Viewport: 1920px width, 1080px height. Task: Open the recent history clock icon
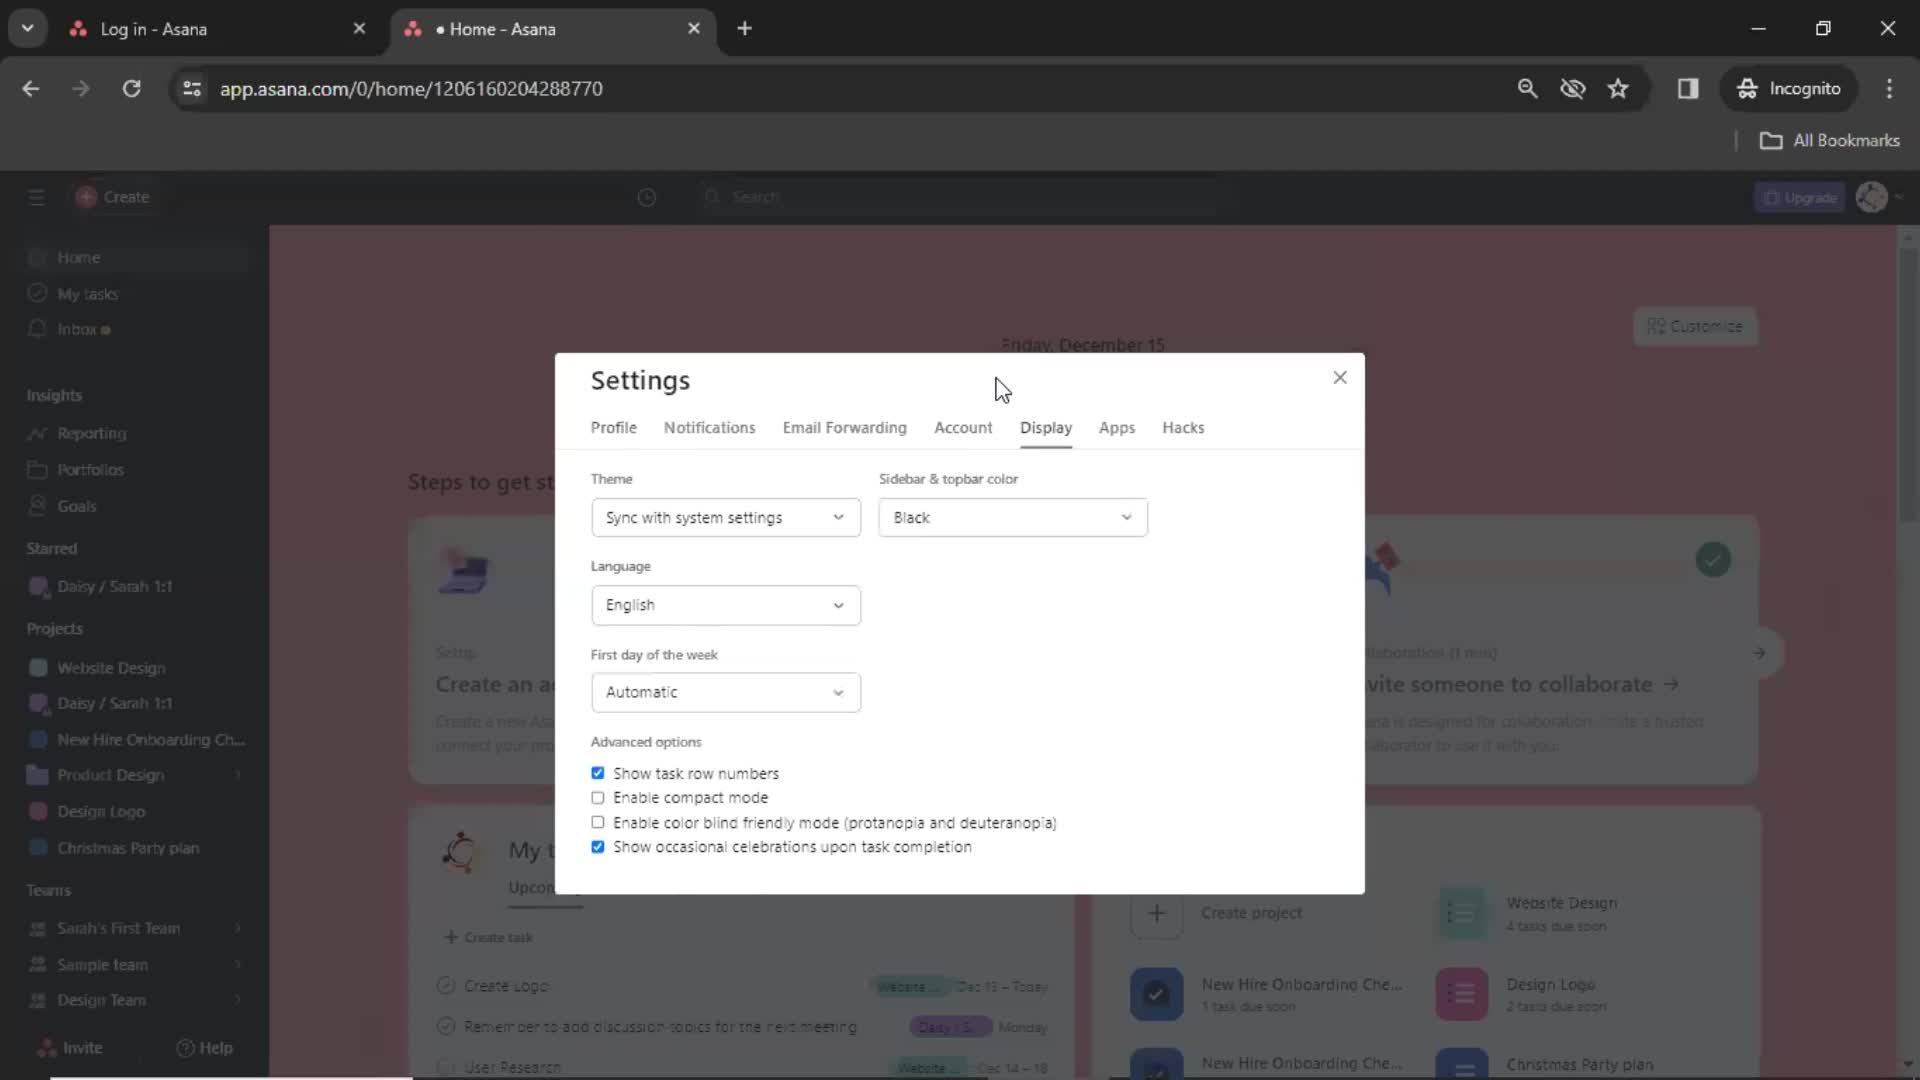coord(647,197)
